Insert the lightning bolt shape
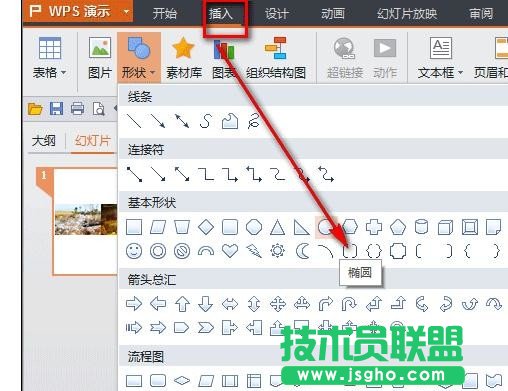The image size is (508, 391). (x=254, y=251)
